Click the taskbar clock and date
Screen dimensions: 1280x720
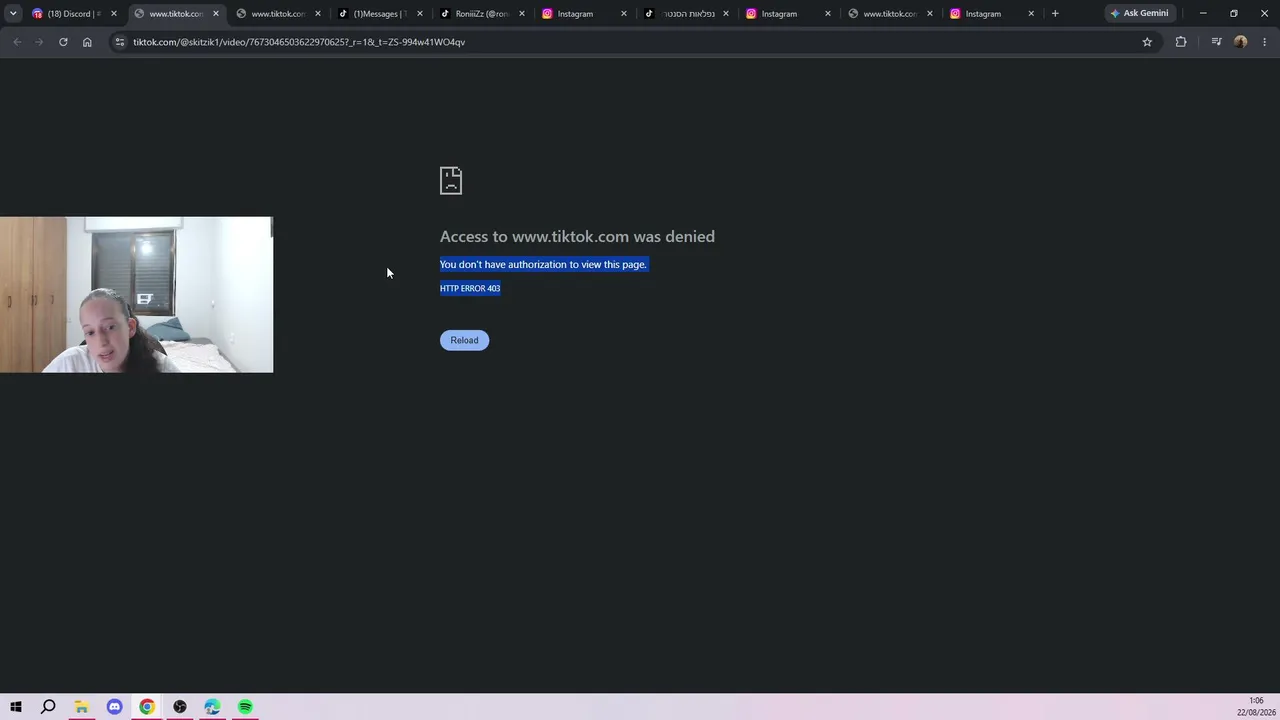(x=1256, y=707)
